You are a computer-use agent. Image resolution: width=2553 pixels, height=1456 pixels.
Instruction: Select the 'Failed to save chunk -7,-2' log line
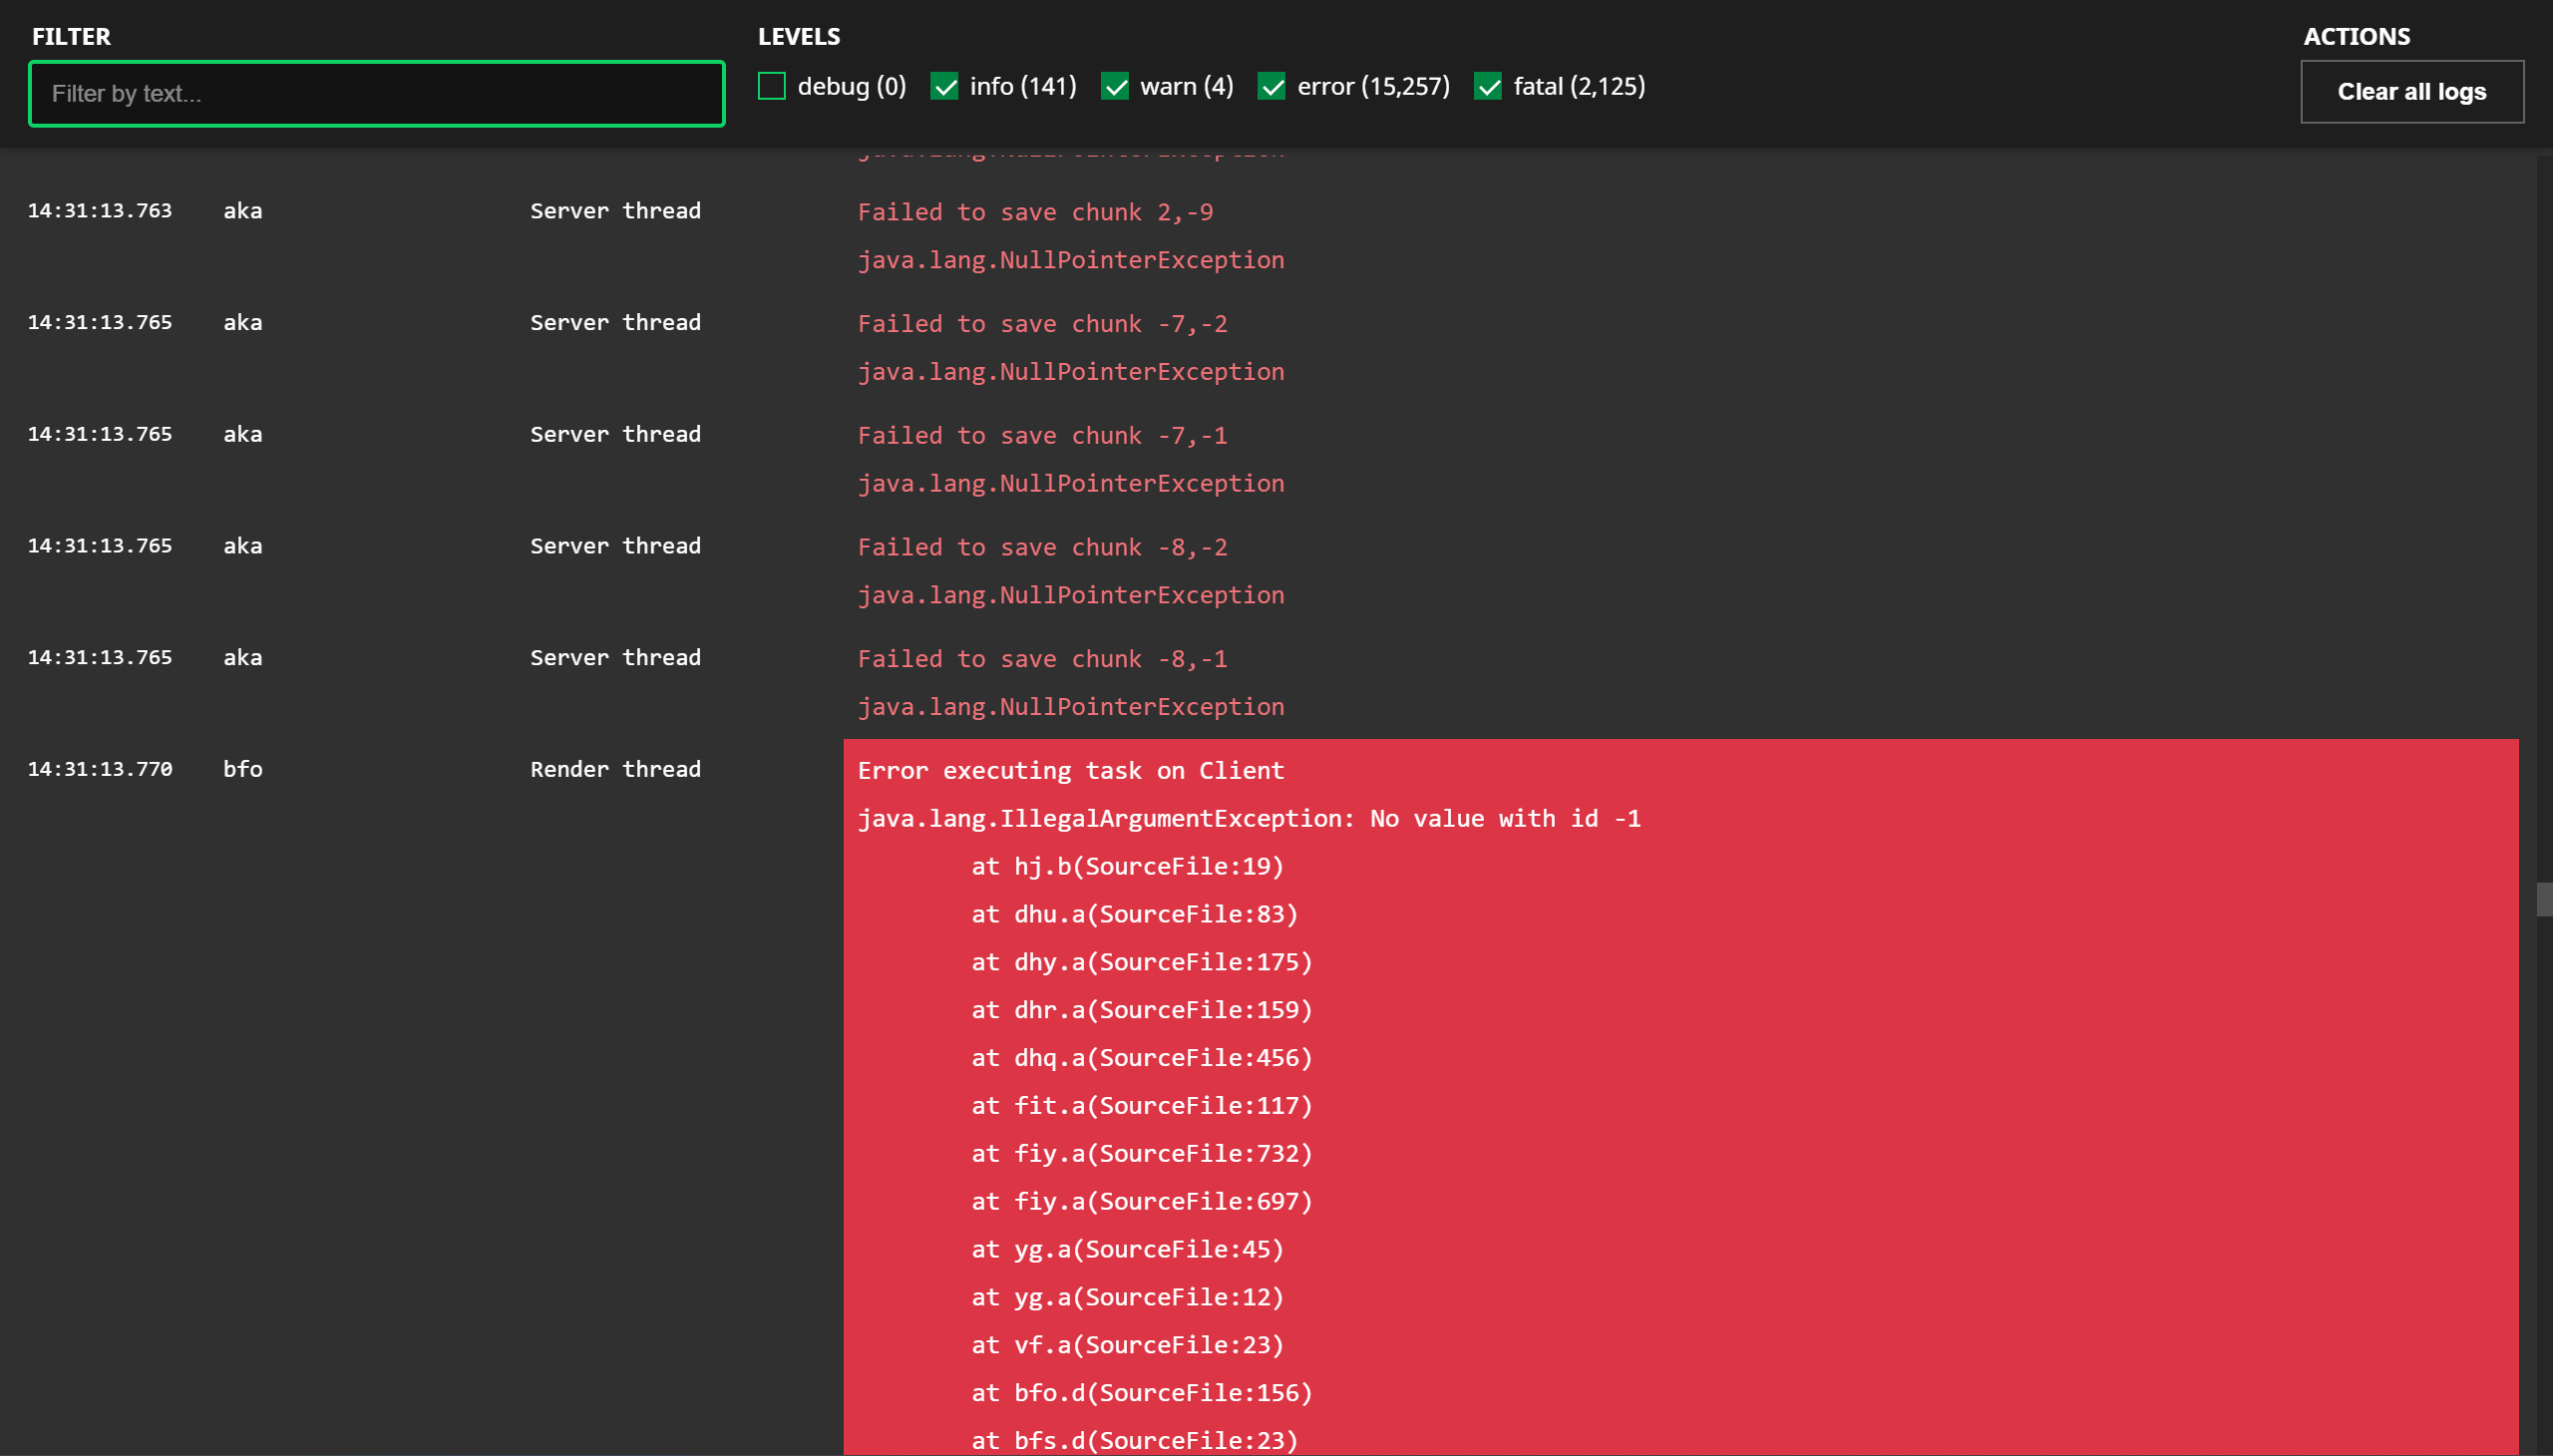(x=1042, y=324)
